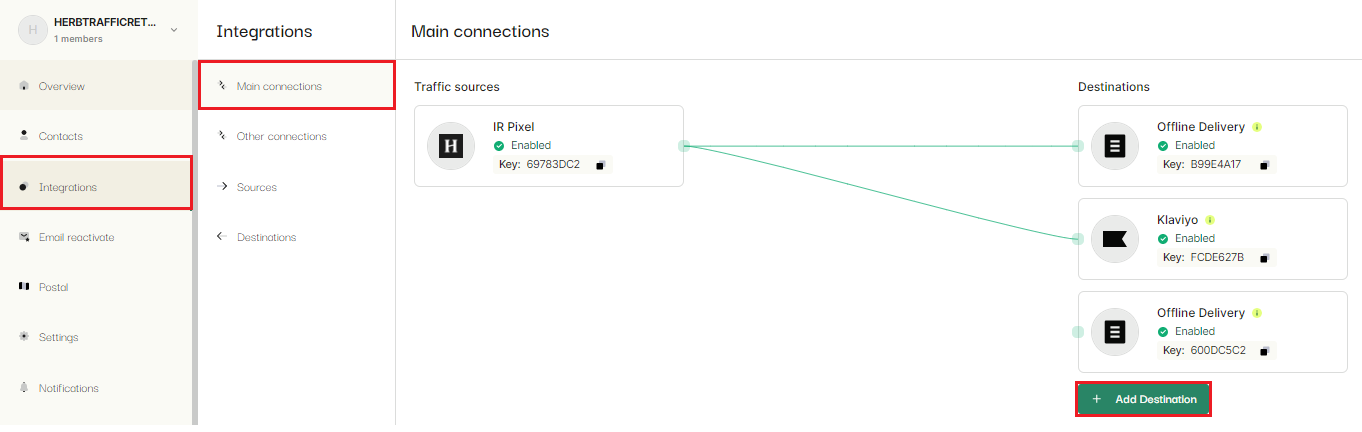Image resolution: width=1362 pixels, height=432 pixels.
Task: Click the IR Pixel output connector dot
Action: pos(684,146)
